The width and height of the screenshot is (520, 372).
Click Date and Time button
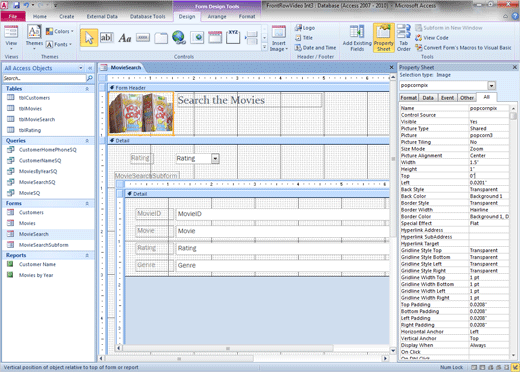click(x=315, y=48)
